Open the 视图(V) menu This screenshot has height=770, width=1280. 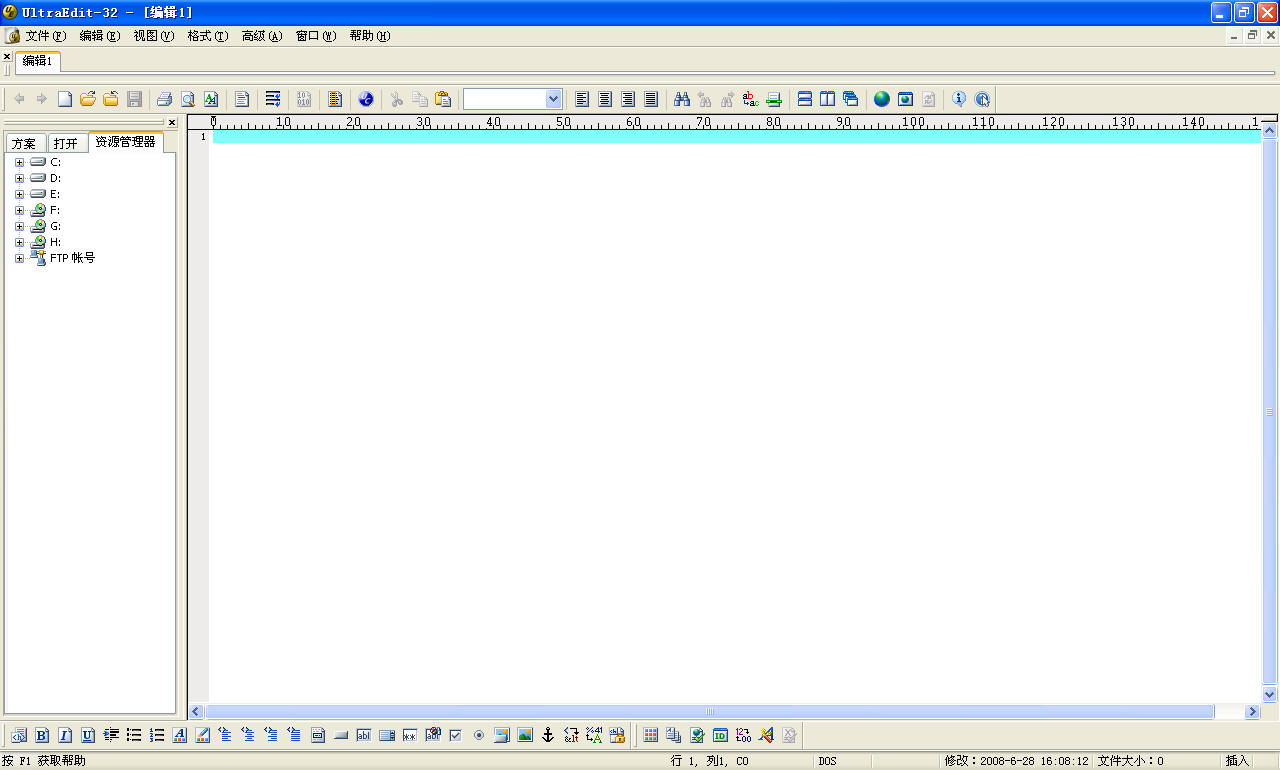[x=154, y=36]
